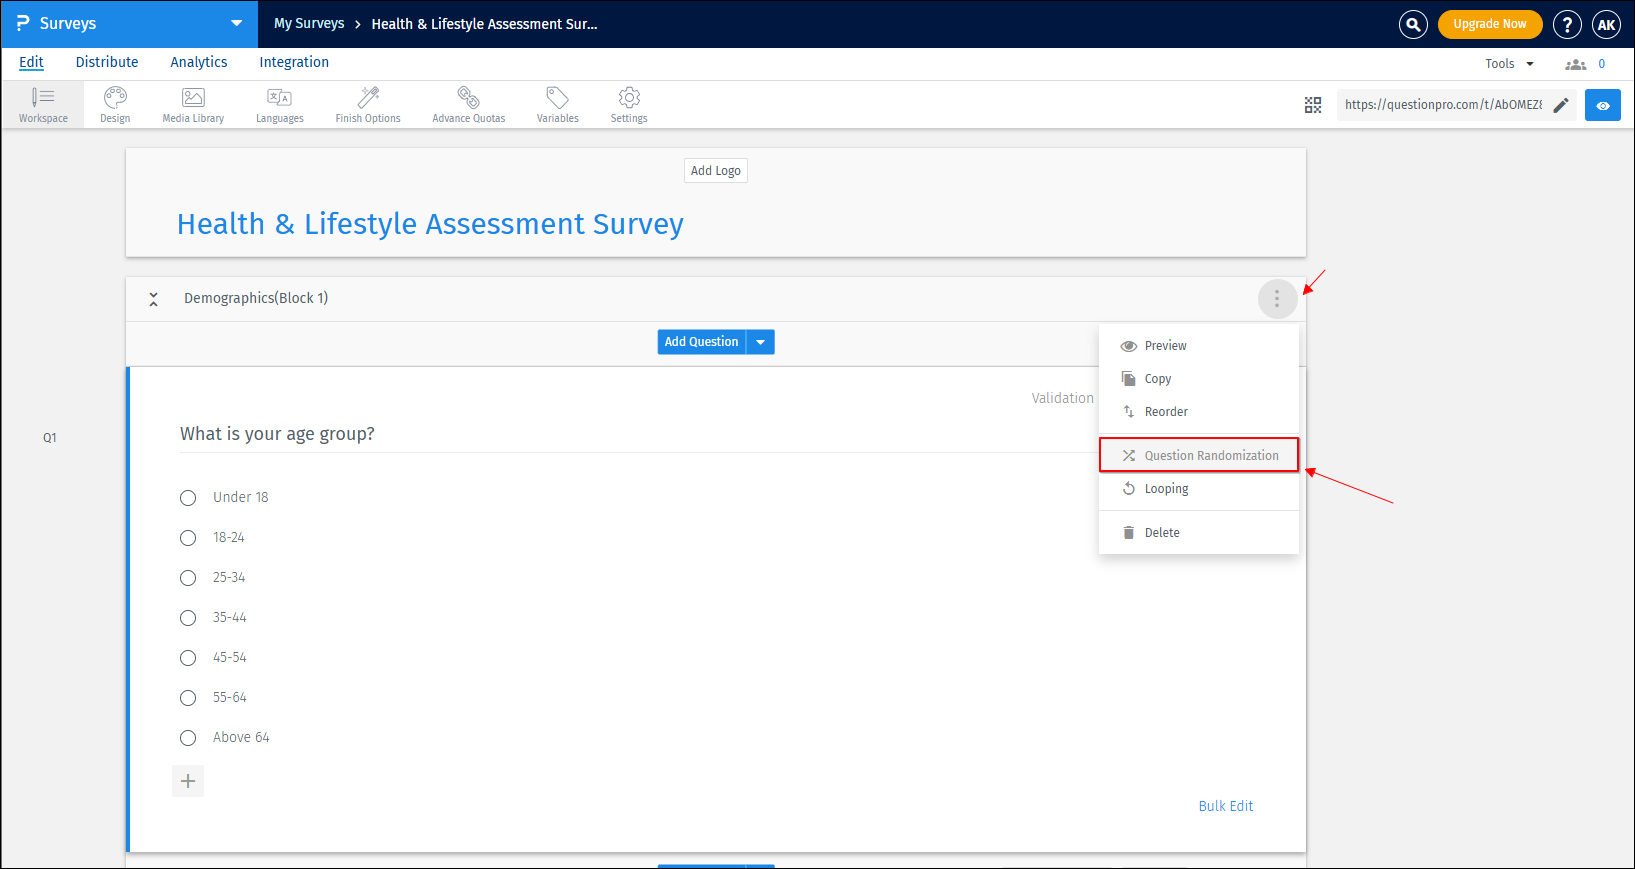The image size is (1635, 869).
Task: Open Finish Options wand icon
Action: [x=368, y=105]
